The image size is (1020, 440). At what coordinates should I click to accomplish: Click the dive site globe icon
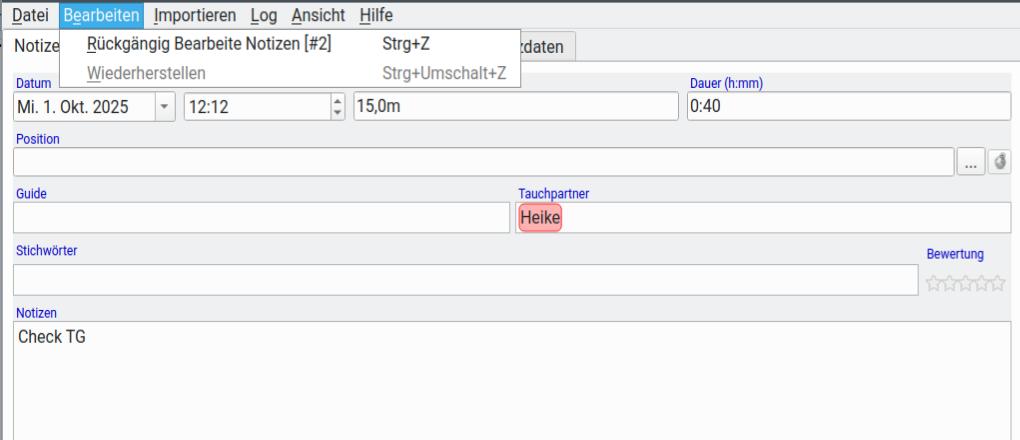(998, 162)
